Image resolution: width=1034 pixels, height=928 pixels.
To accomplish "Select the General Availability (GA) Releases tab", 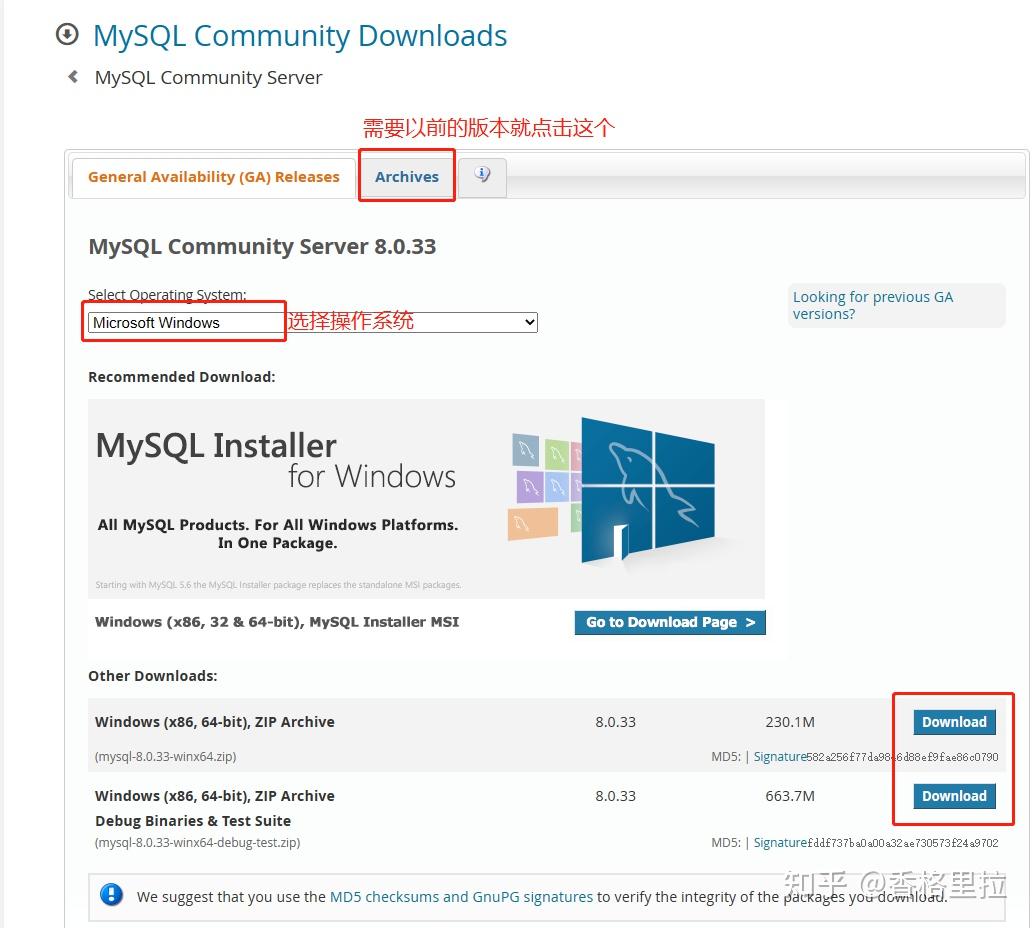I will [213, 176].
